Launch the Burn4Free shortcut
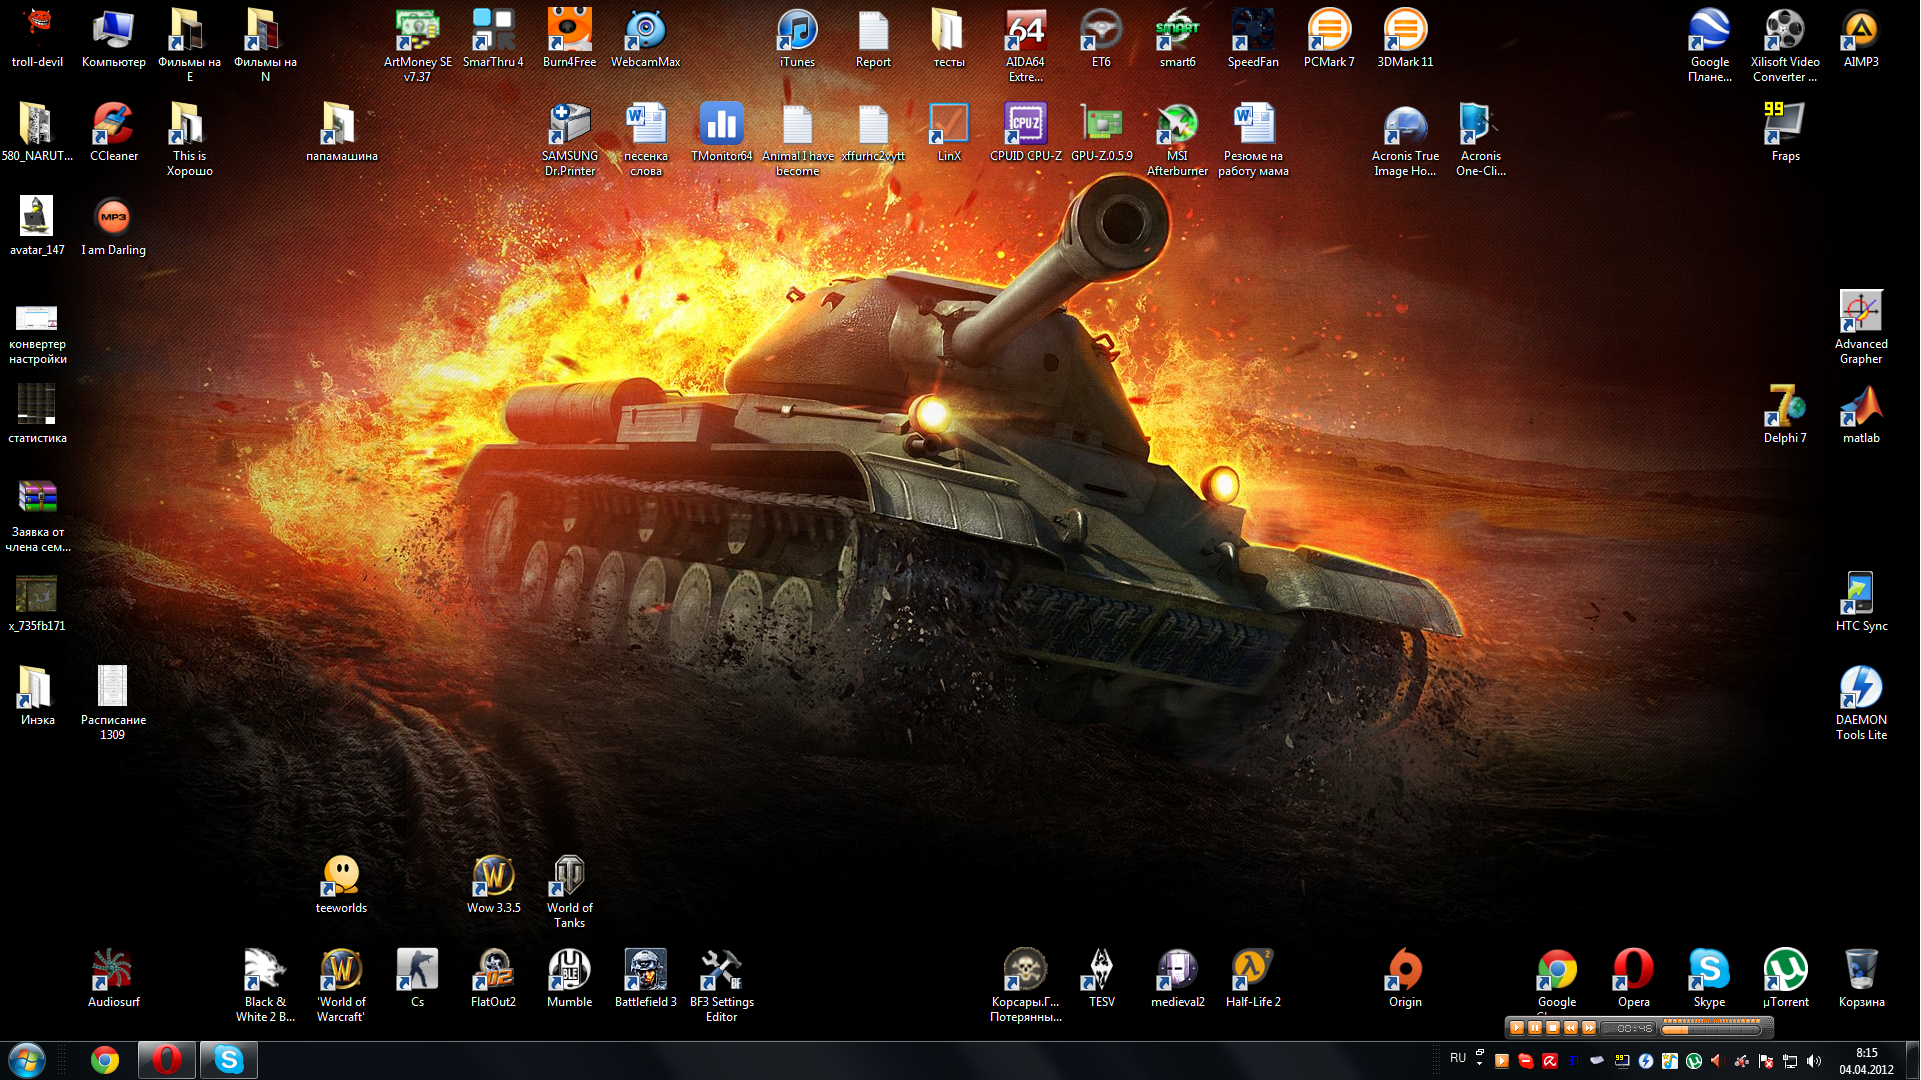 pos(569,39)
